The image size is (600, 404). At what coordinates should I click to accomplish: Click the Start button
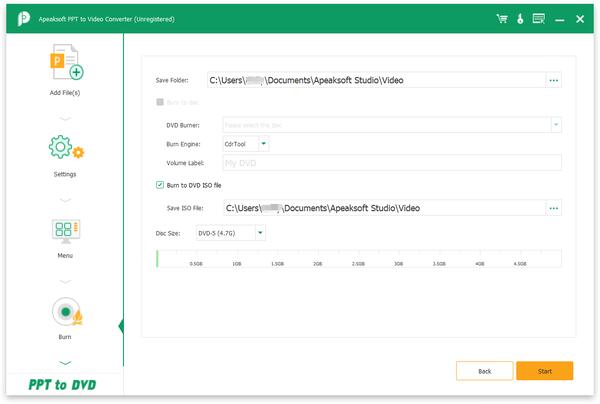click(545, 371)
